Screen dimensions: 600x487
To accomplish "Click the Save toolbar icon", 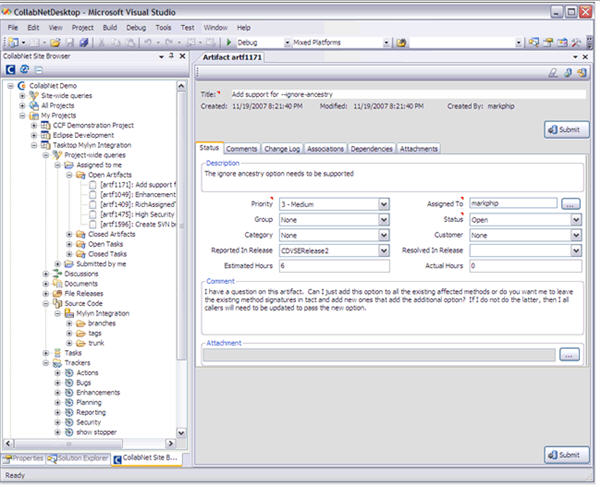I will click(x=70, y=42).
